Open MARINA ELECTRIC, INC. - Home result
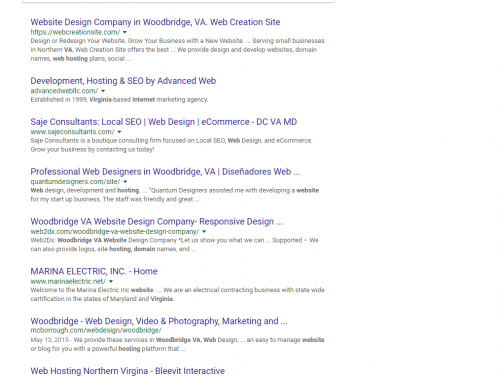This screenshot has height=377, width=500. point(94,271)
